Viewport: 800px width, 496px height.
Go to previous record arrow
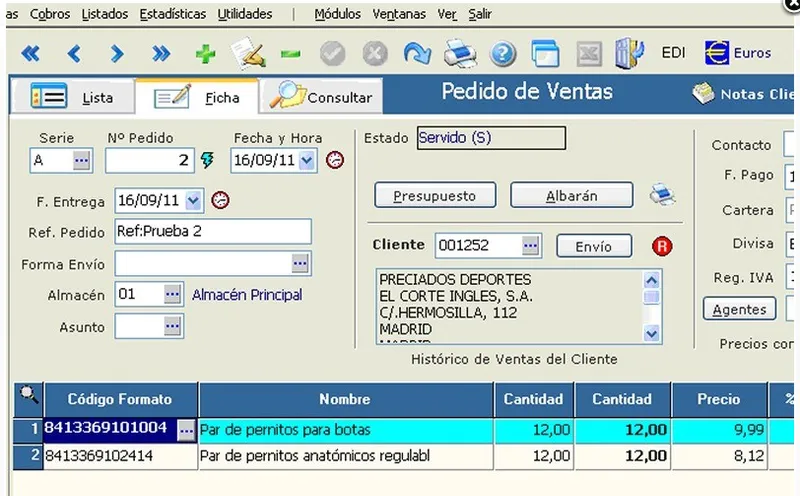(x=74, y=53)
